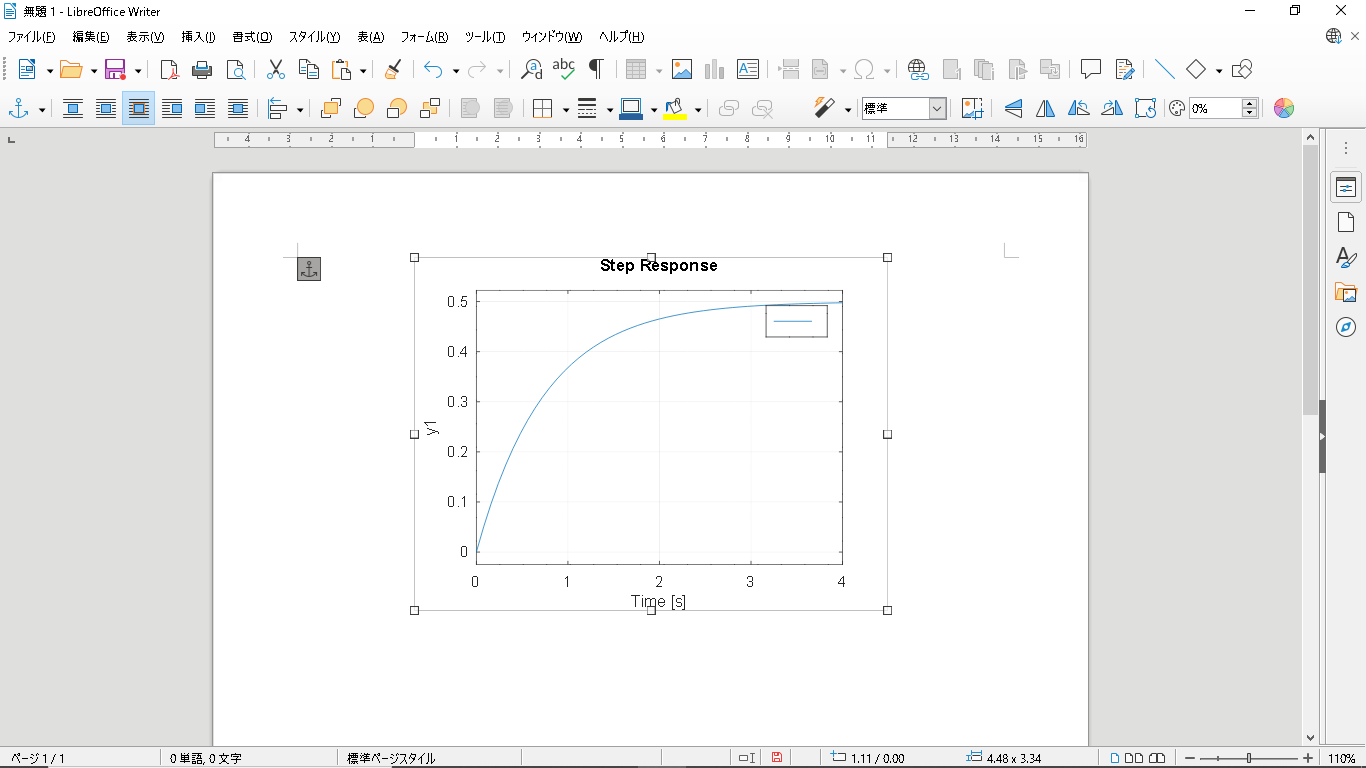
Task: Click the Crop image tool
Action: click(x=972, y=108)
